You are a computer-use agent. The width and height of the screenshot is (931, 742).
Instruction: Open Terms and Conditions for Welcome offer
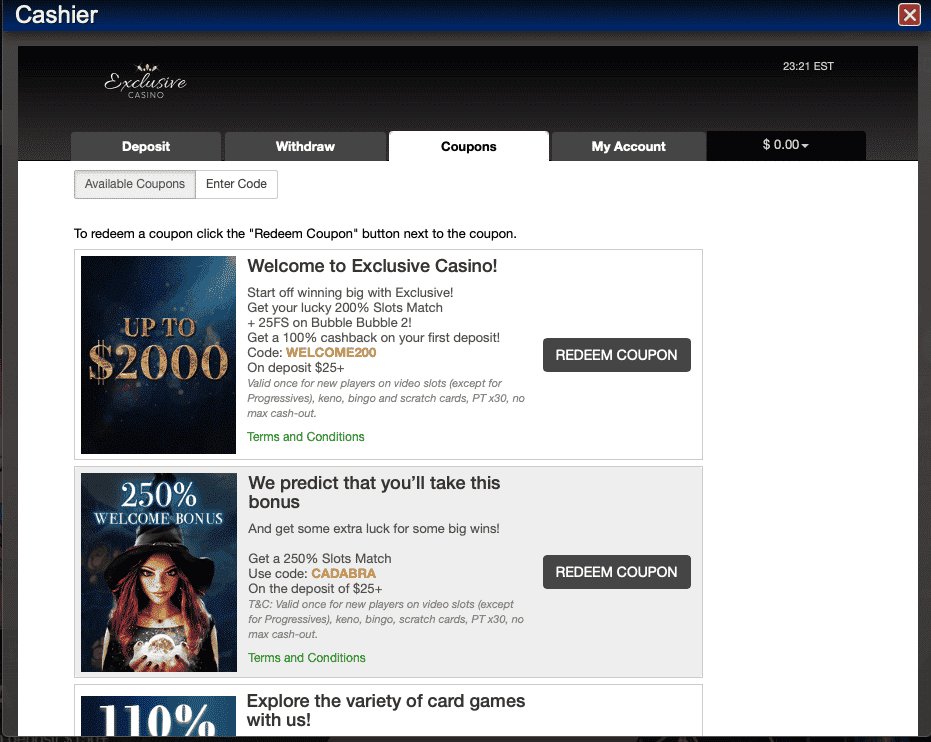click(x=306, y=437)
